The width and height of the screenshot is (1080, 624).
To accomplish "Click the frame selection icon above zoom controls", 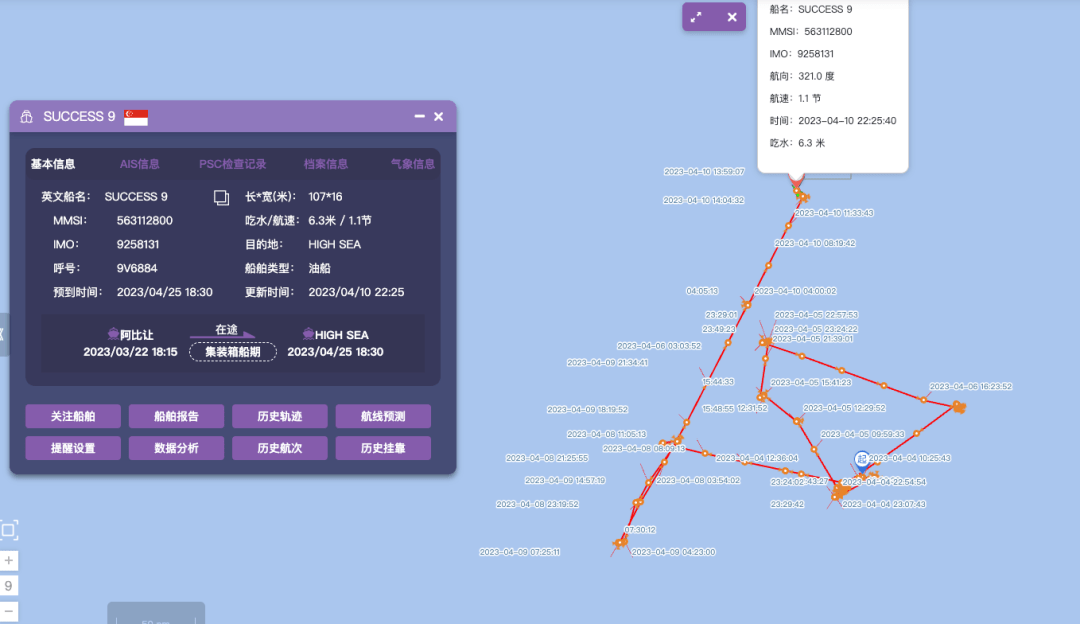I will (x=9, y=530).
